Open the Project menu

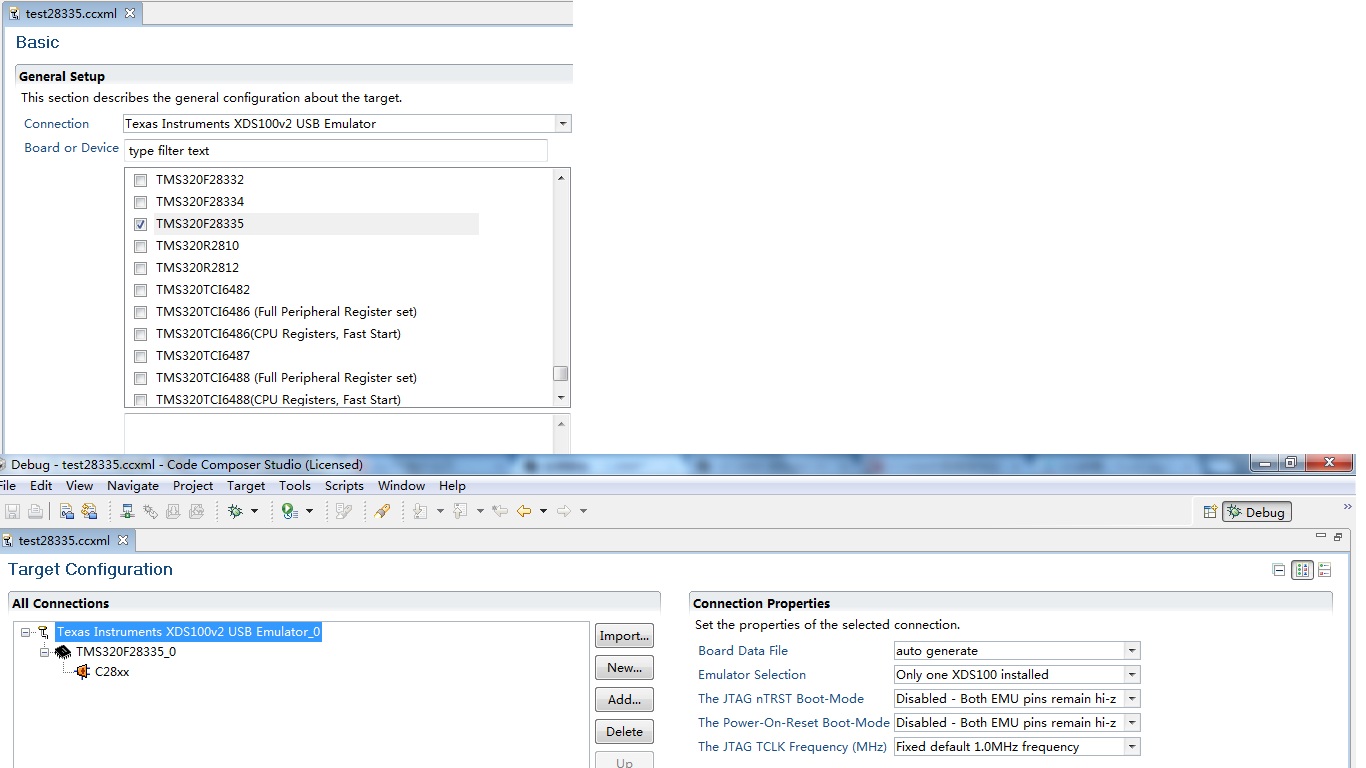(x=193, y=486)
